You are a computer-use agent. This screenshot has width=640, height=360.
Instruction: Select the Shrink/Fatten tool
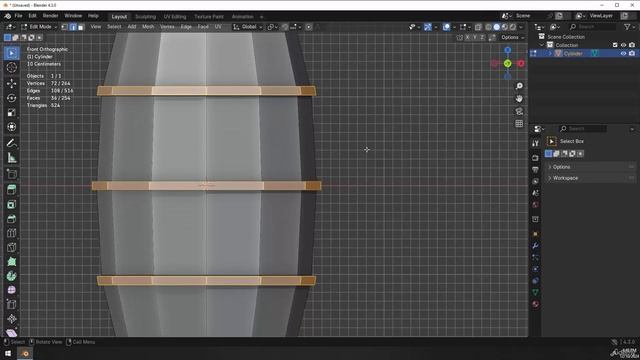(x=11, y=319)
